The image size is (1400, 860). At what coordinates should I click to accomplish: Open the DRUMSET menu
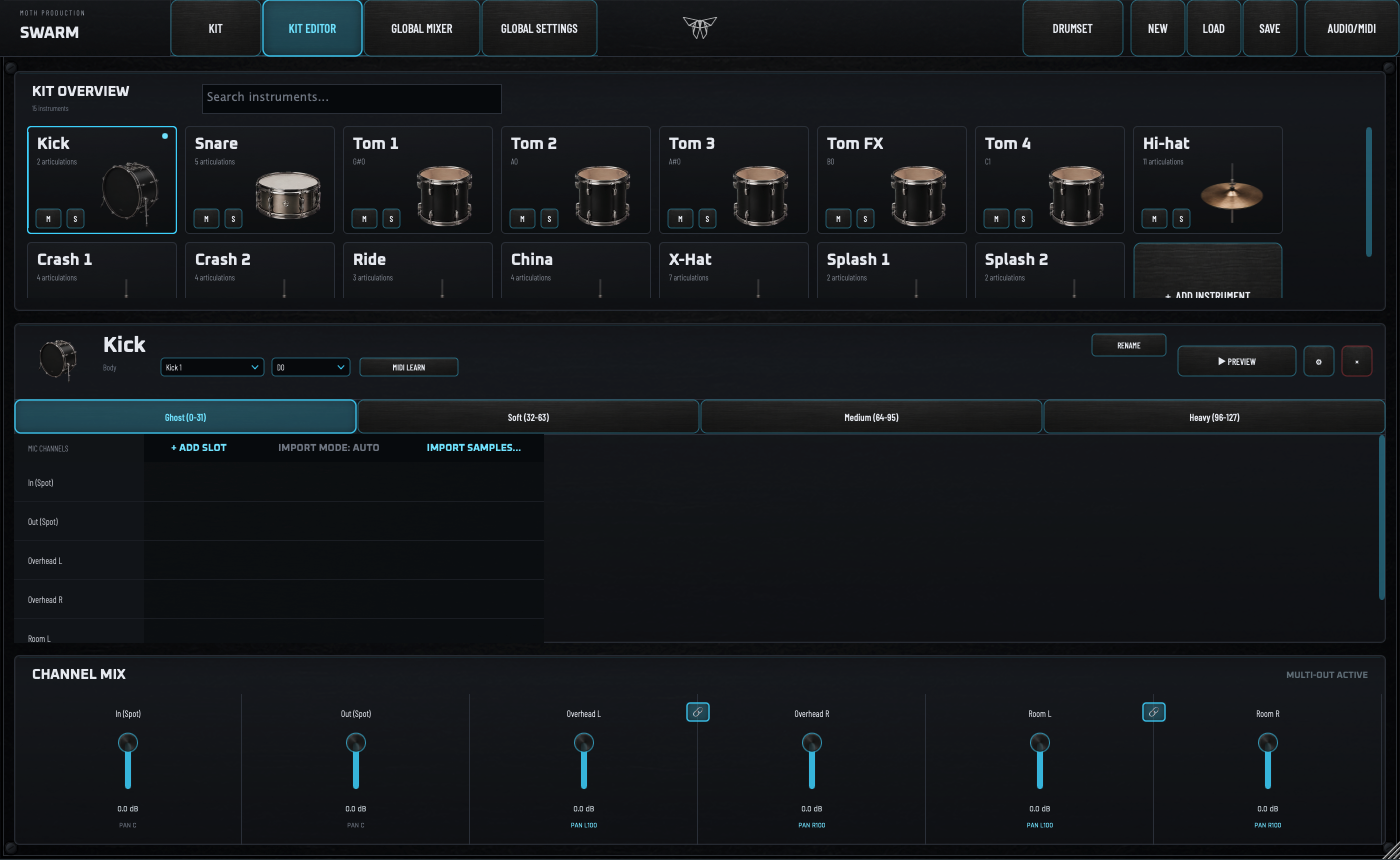(x=1072, y=28)
